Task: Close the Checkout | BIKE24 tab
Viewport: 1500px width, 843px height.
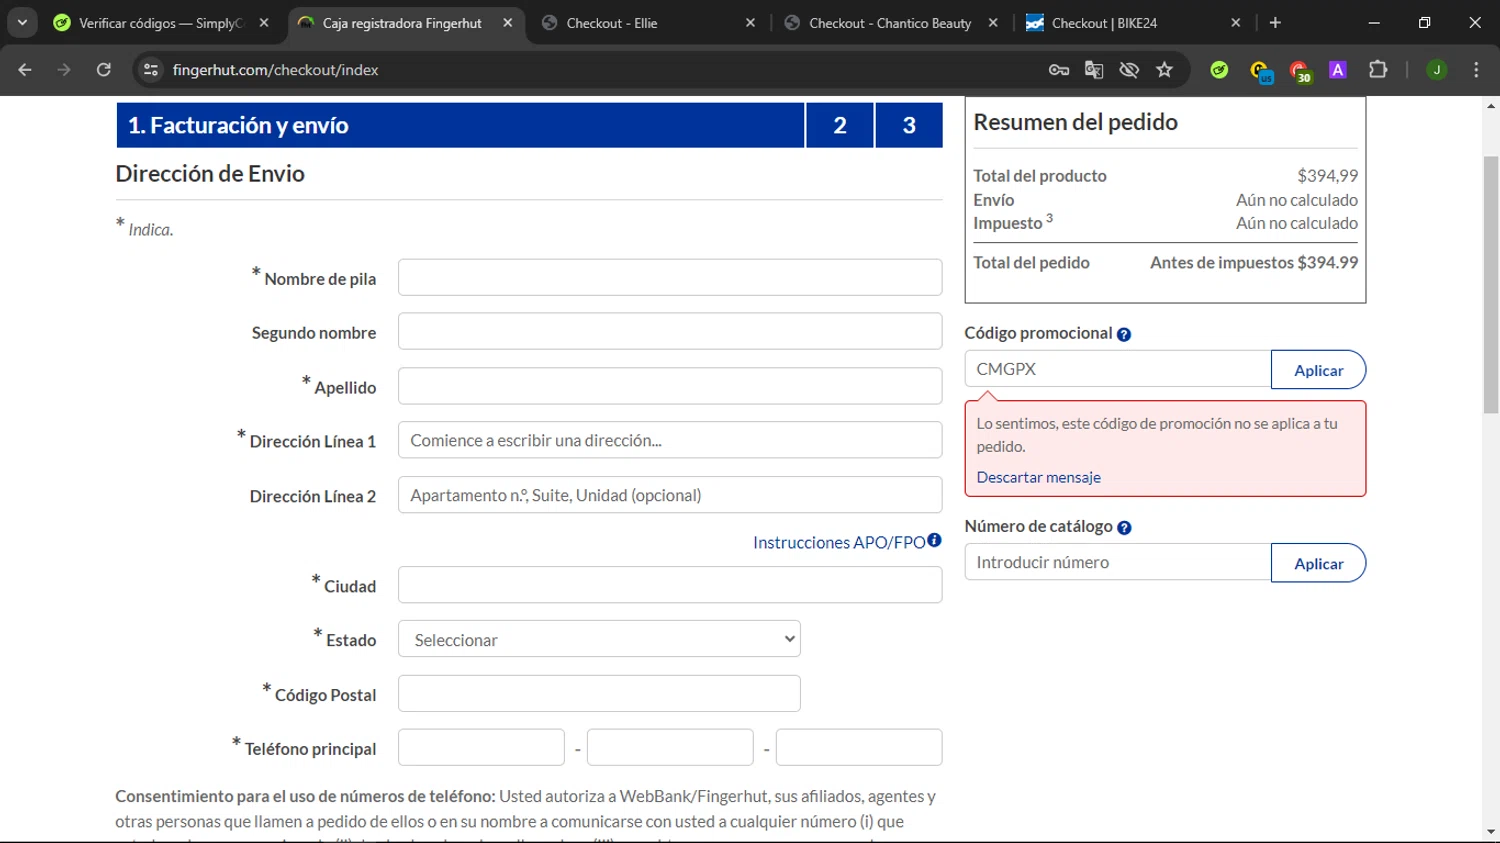Action: (x=1236, y=23)
